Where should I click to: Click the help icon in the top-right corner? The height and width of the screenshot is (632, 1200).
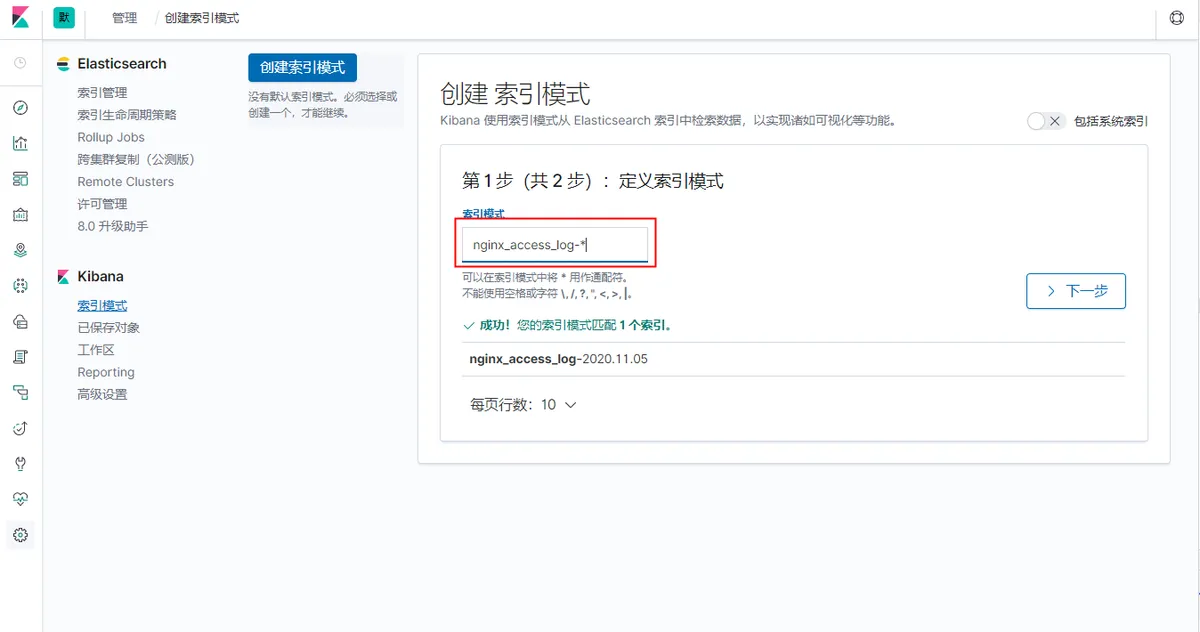(1177, 18)
